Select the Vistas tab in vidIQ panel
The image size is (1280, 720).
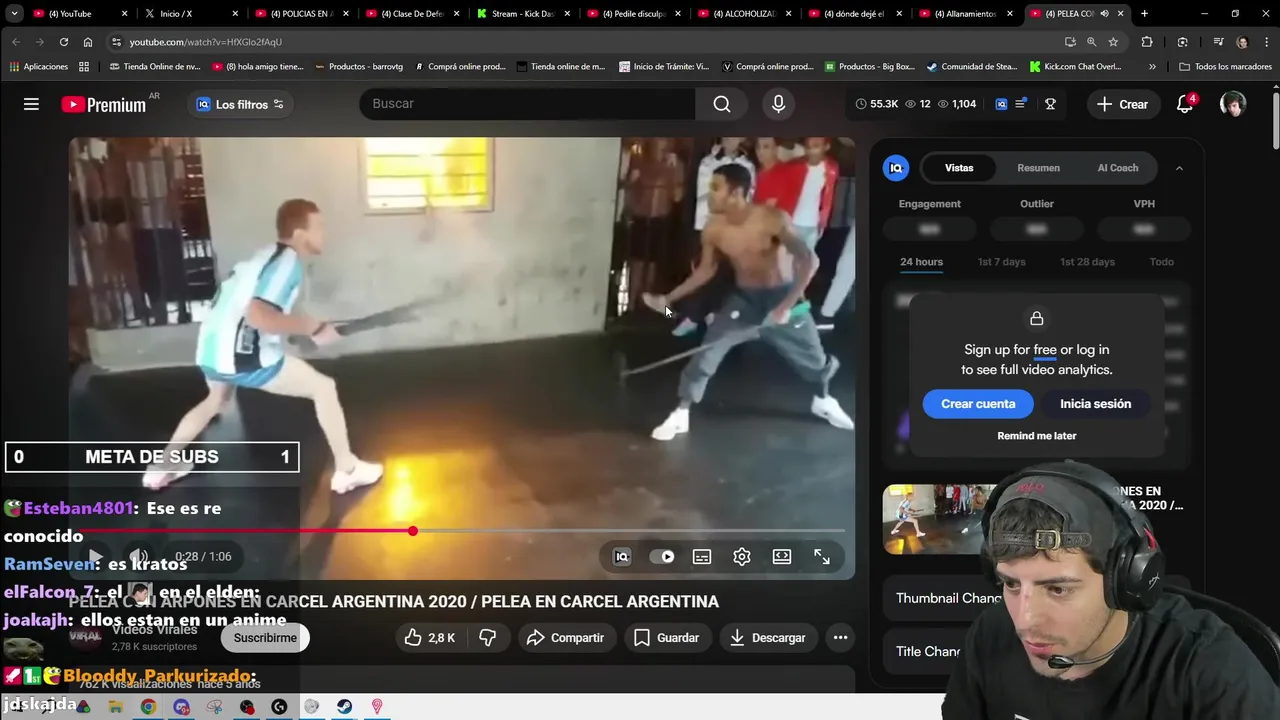coord(959,168)
